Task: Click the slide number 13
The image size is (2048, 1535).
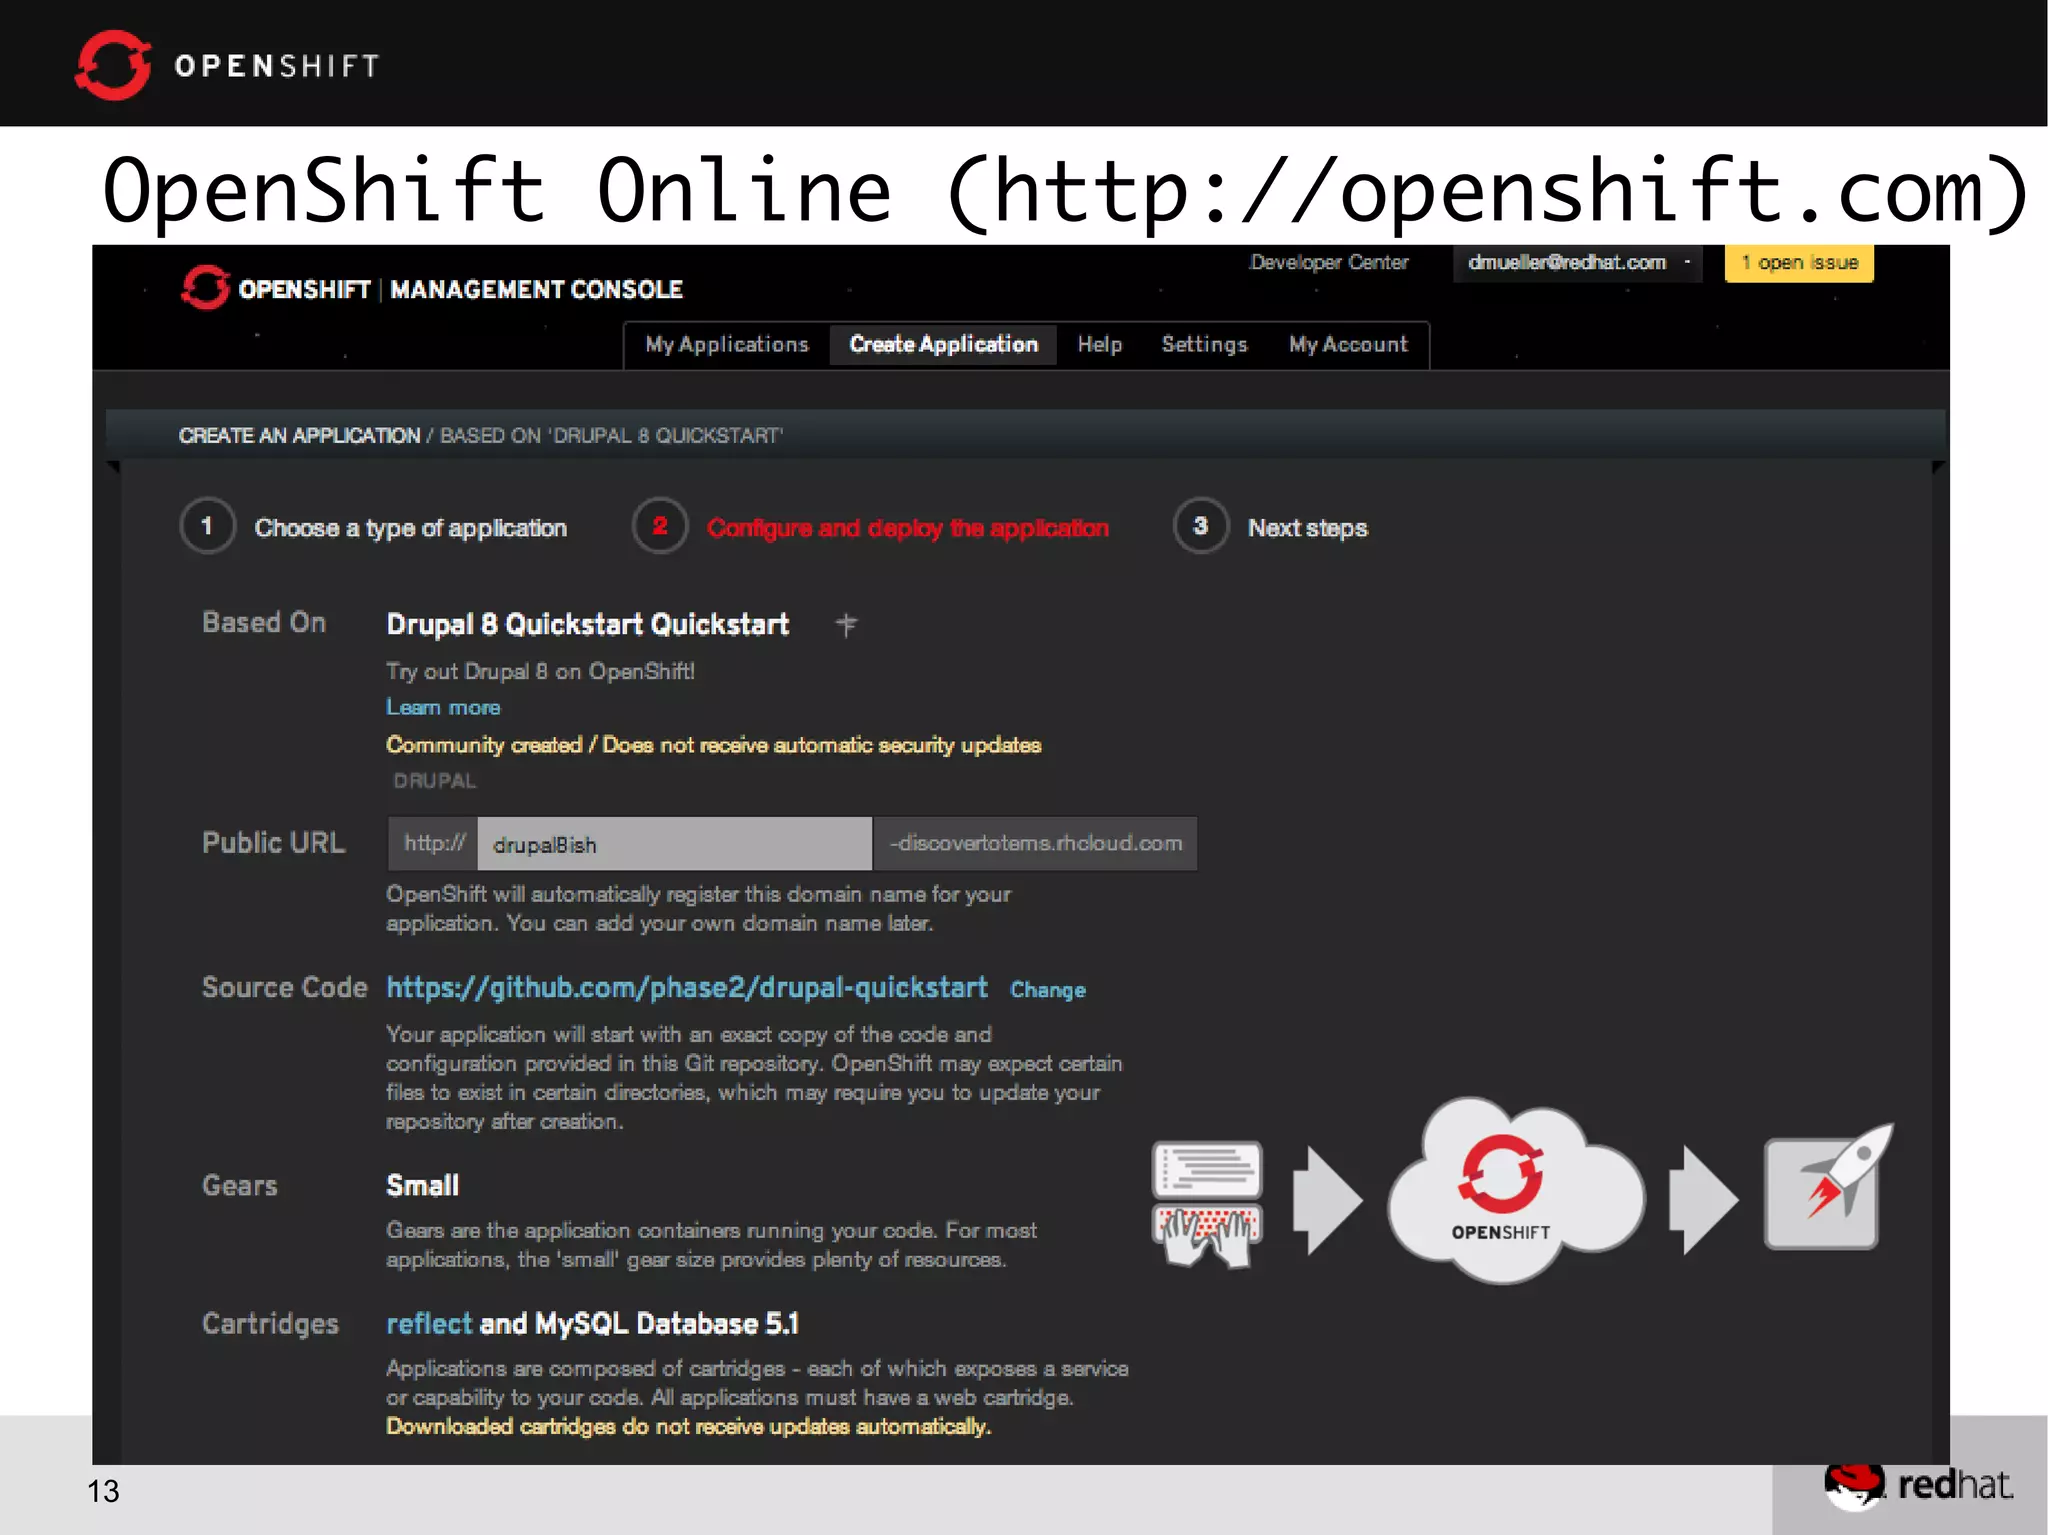Action: [x=103, y=1491]
